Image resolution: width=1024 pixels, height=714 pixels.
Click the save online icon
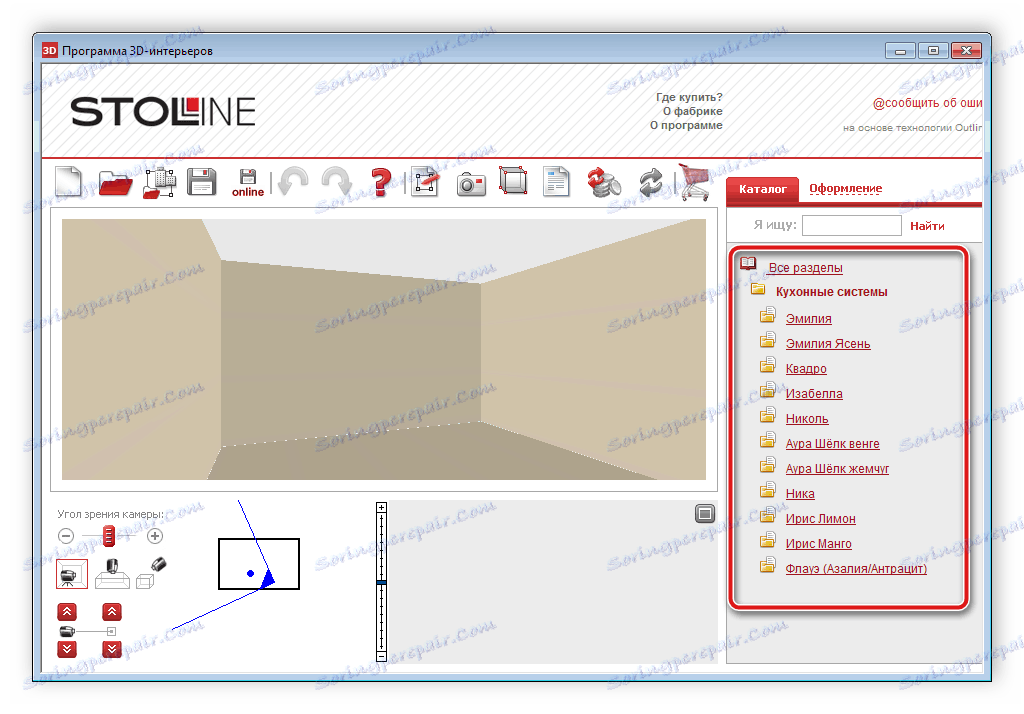[248, 183]
